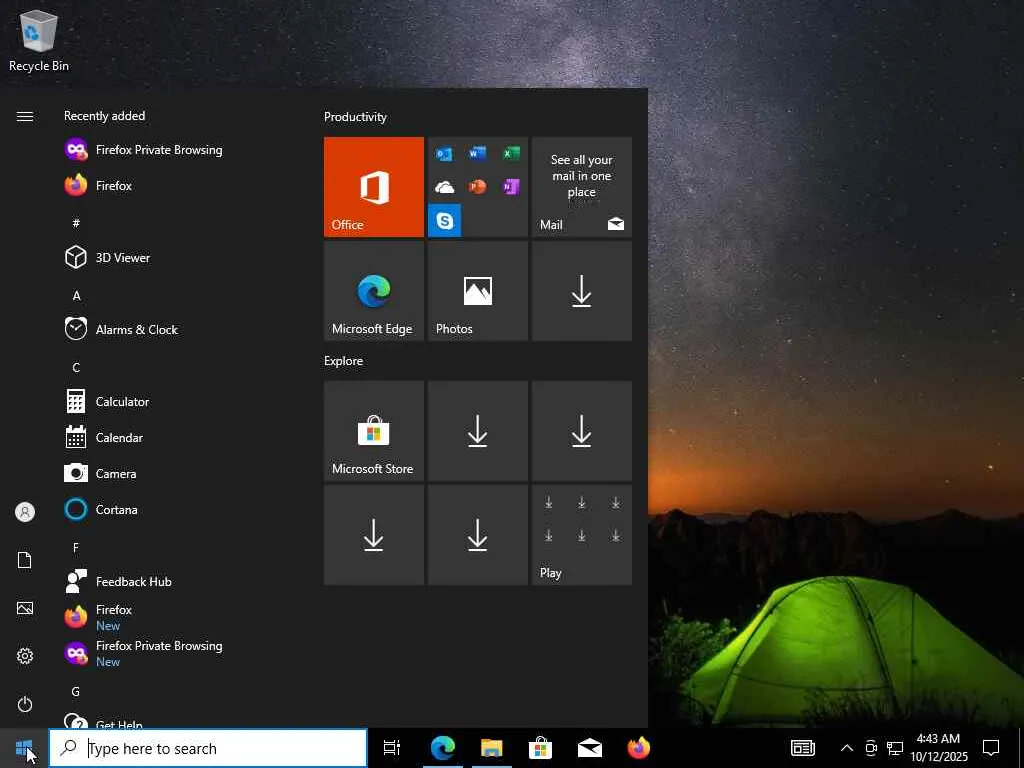1024x768 pixels.
Task: Open Documents from Start sidebar
Action: coord(25,560)
